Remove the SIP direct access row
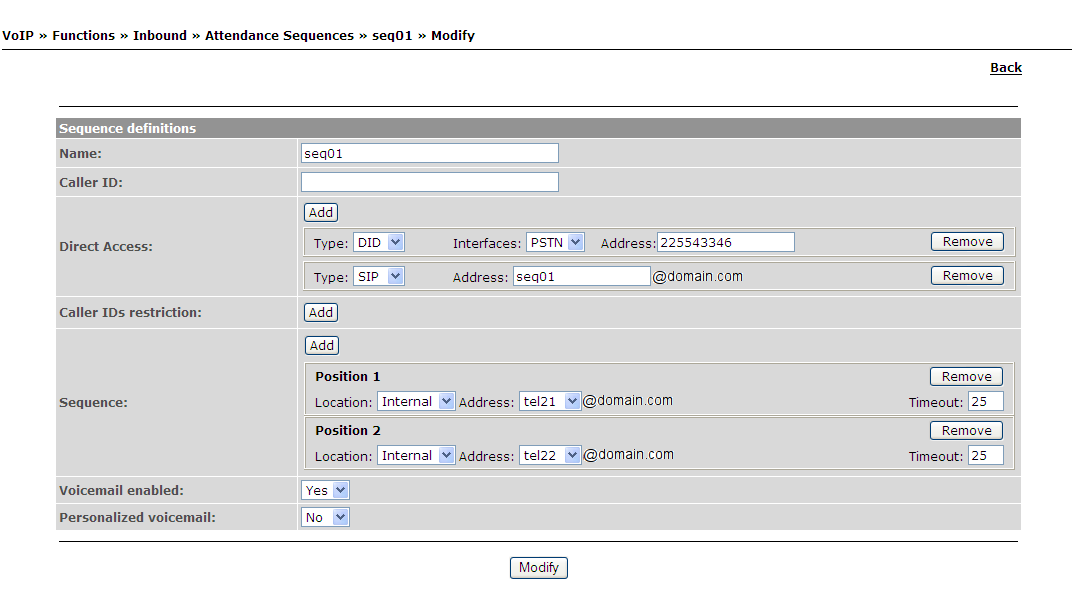The image size is (1072, 610). point(967,276)
